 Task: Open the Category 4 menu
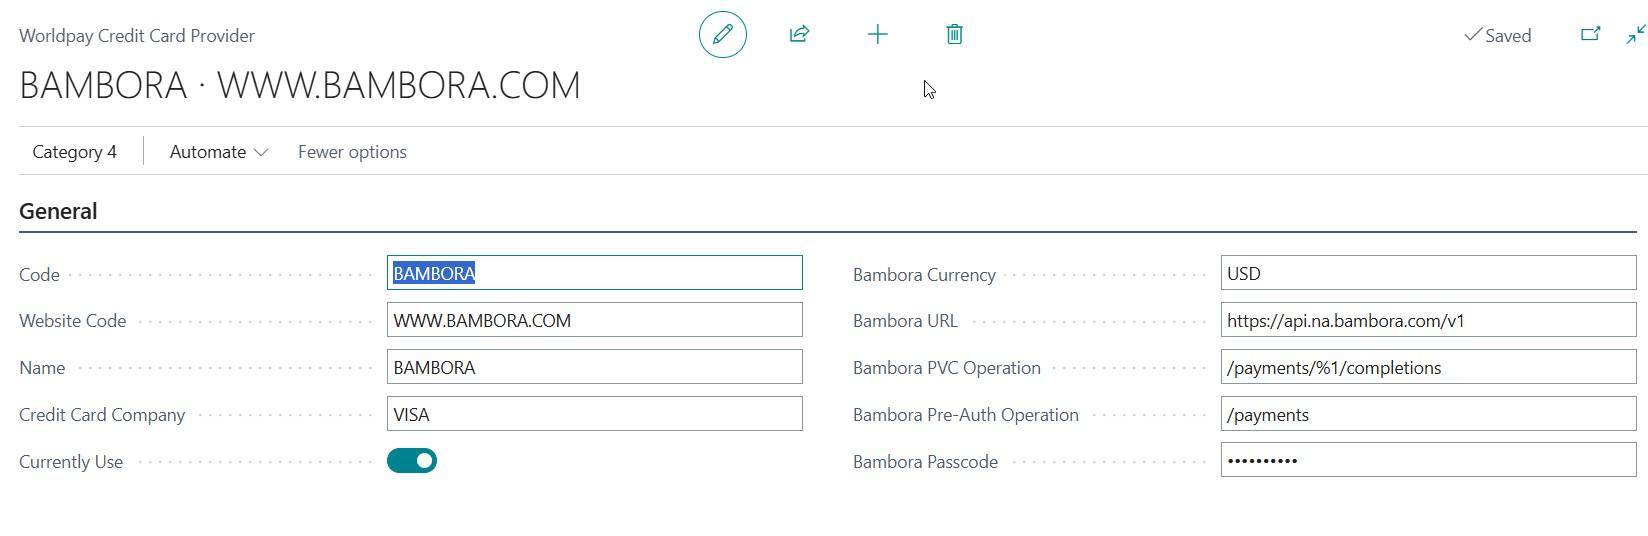click(74, 152)
